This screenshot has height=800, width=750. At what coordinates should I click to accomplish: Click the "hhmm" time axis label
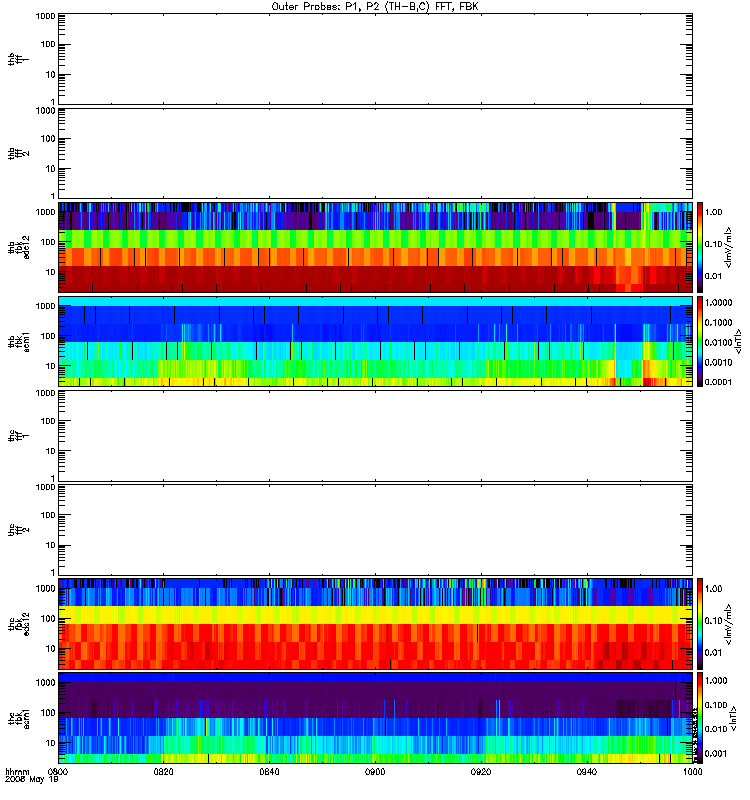click(17, 772)
